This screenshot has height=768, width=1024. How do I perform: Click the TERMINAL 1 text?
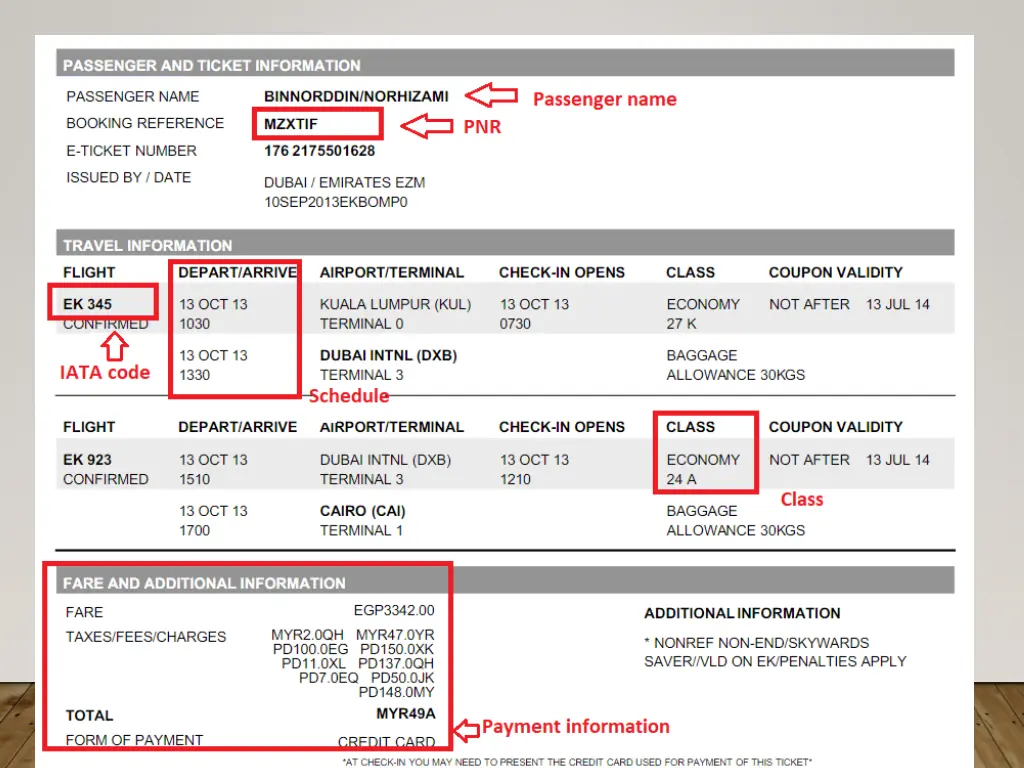pos(361,530)
